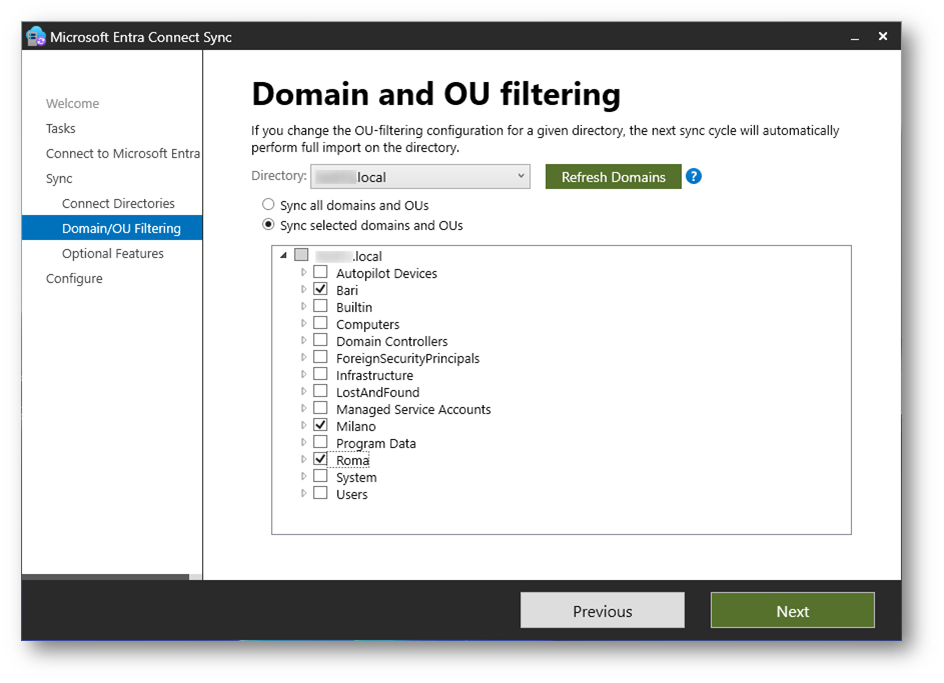Expand the Builtin node
Screen dimensions: 944x683
[x=303, y=306]
